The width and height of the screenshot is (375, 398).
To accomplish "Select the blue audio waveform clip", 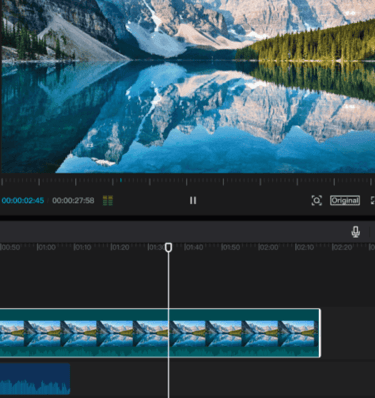I will pos(35,379).
